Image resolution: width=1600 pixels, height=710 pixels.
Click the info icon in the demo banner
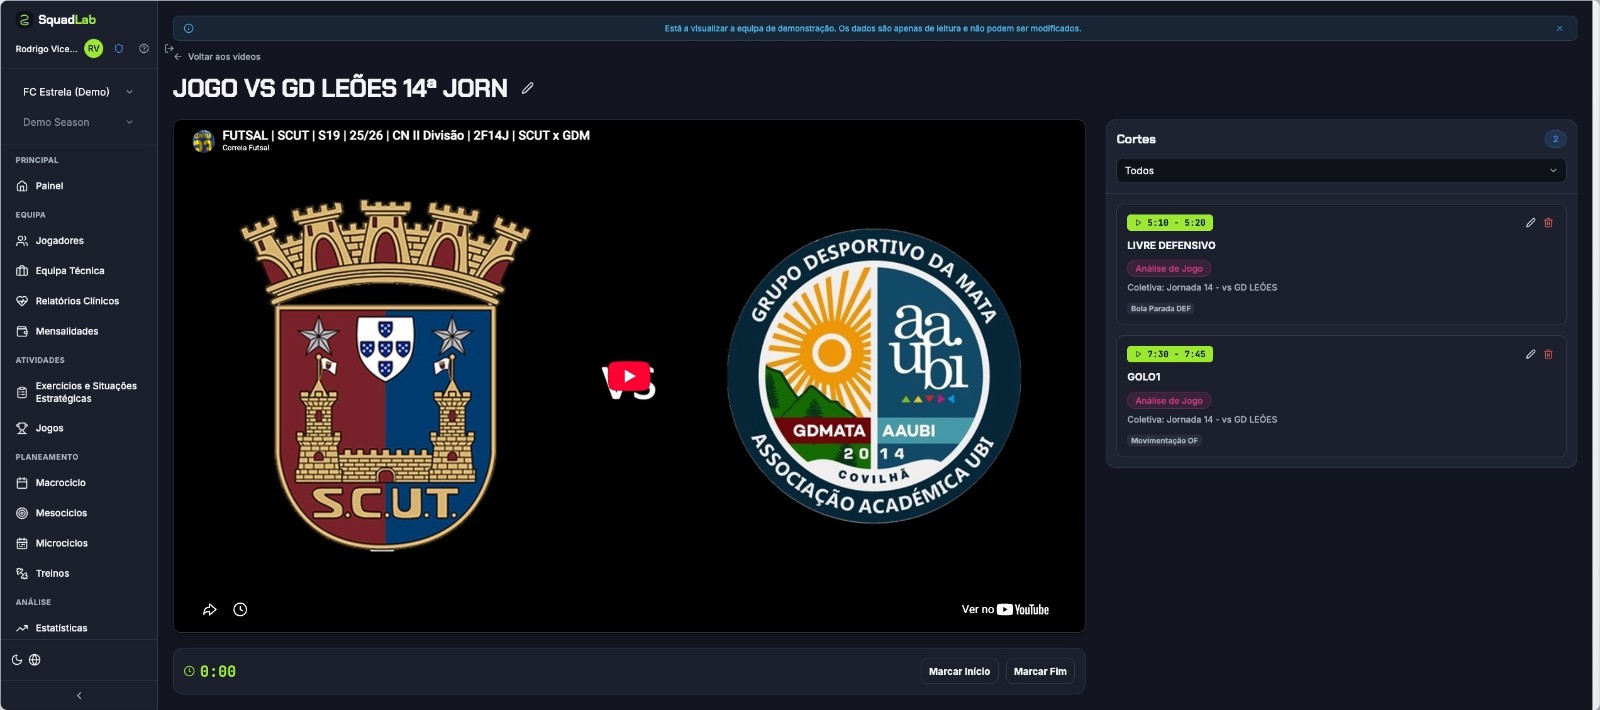188,28
